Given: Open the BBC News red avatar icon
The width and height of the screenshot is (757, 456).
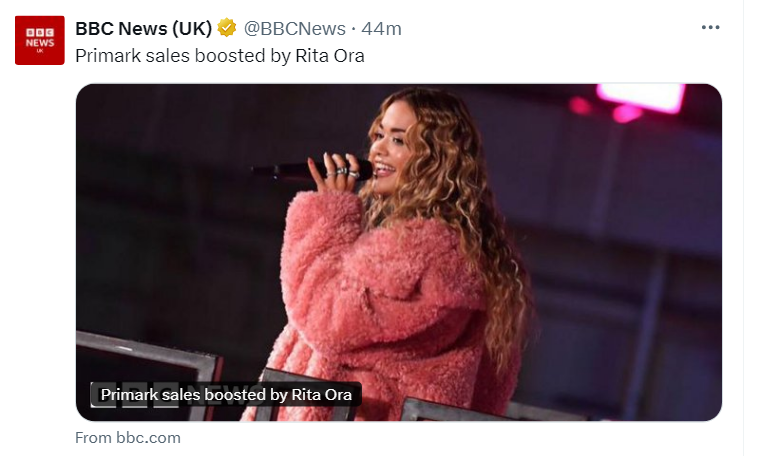Looking at the screenshot, I should point(40,40).
